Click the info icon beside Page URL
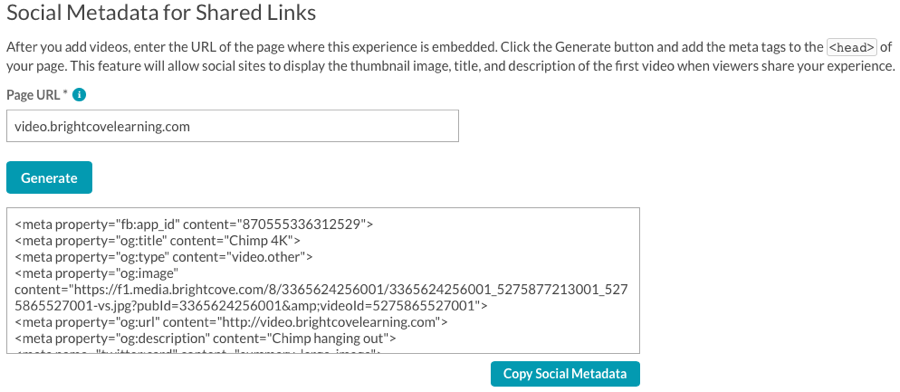900x392 pixels. 80,95
